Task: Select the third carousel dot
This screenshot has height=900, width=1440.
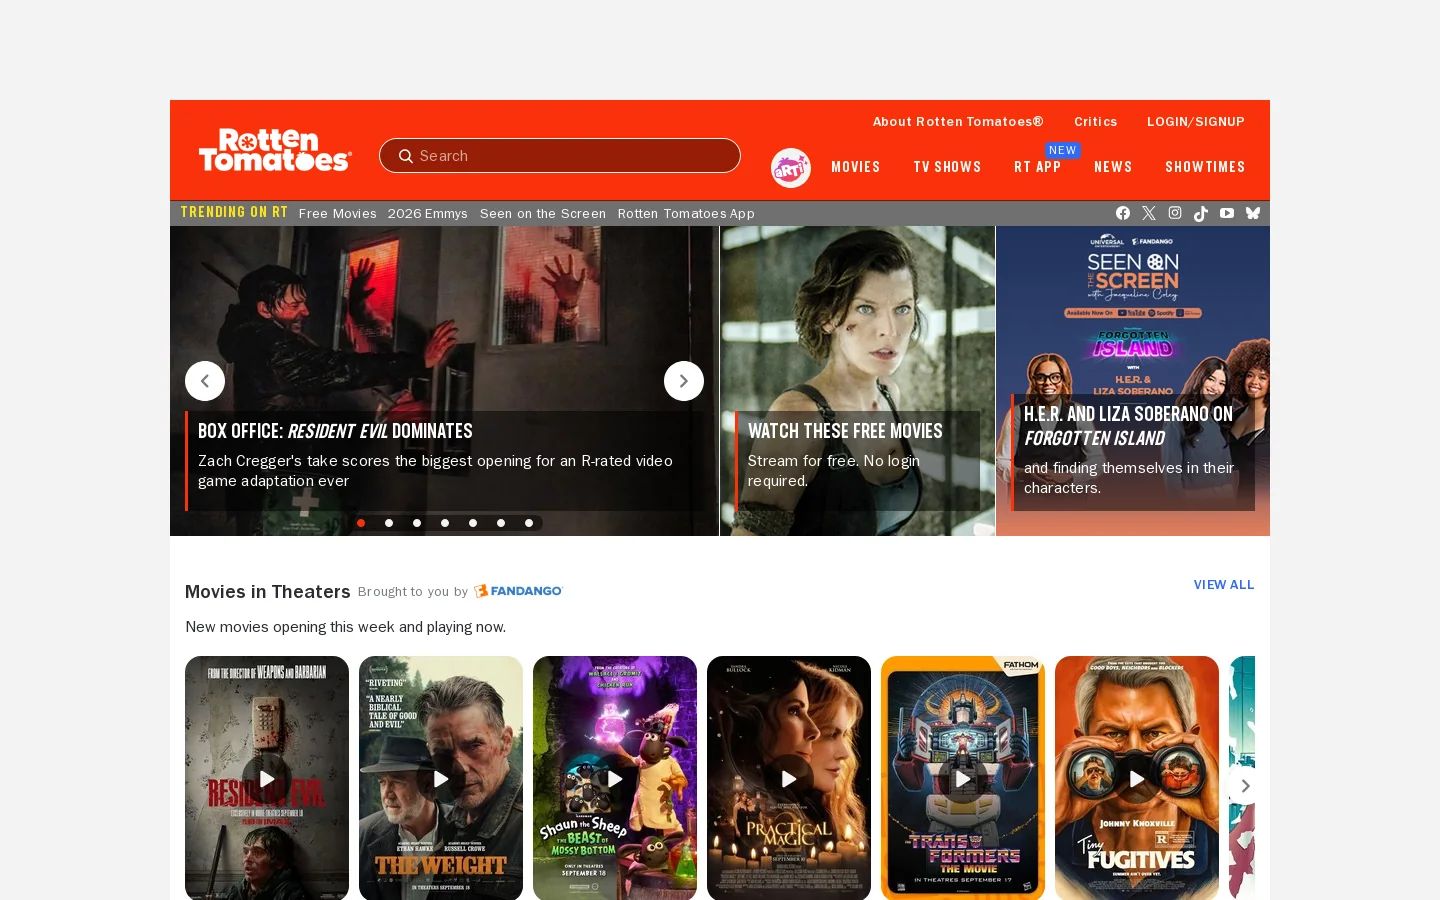Action: (x=417, y=523)
